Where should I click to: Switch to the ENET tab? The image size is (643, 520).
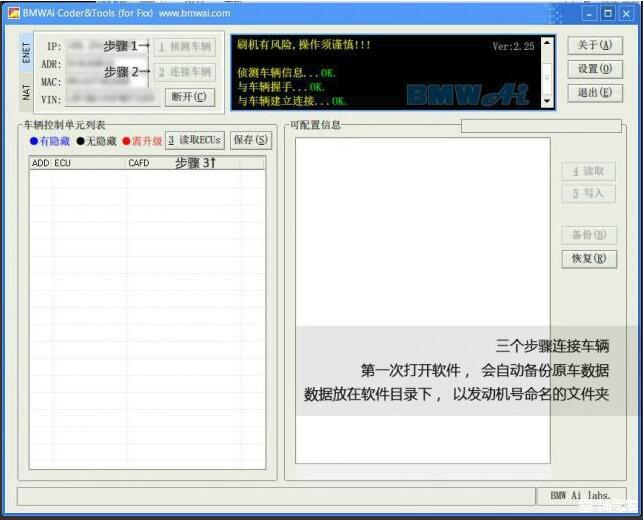click(26, 53)
